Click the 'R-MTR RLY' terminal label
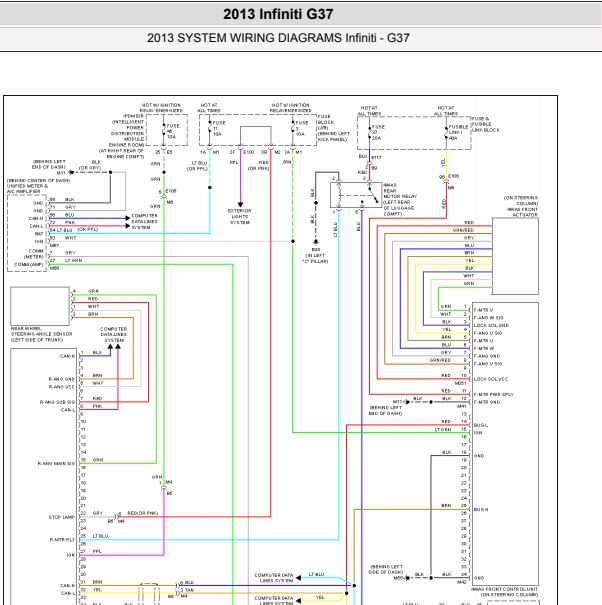The width and height of the screenshot is (602, 605). tap(62, 540)
